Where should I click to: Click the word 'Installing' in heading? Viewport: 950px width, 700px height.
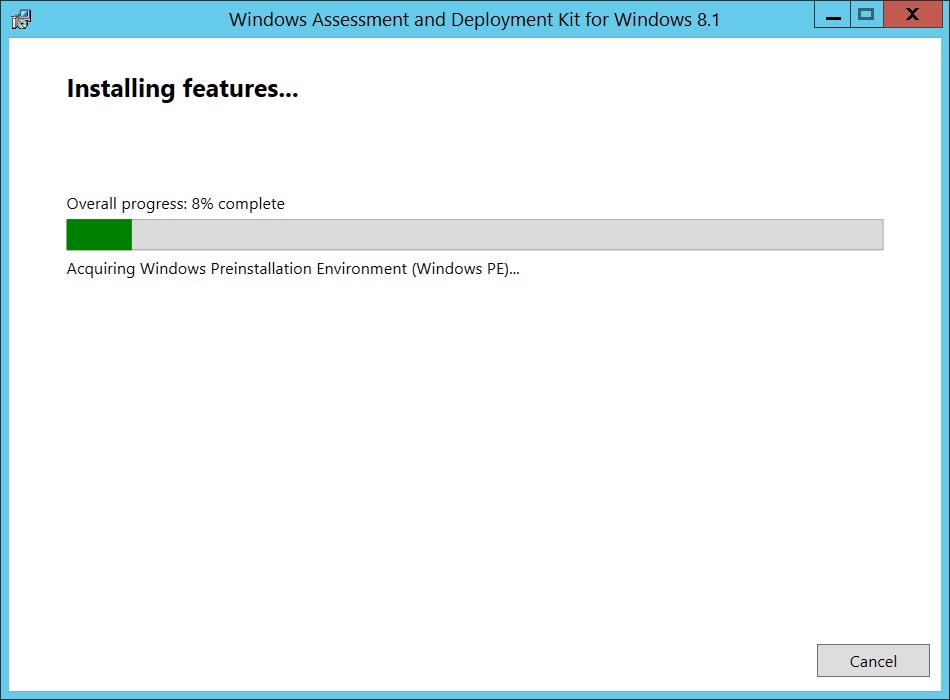click(x=121, y=89)
